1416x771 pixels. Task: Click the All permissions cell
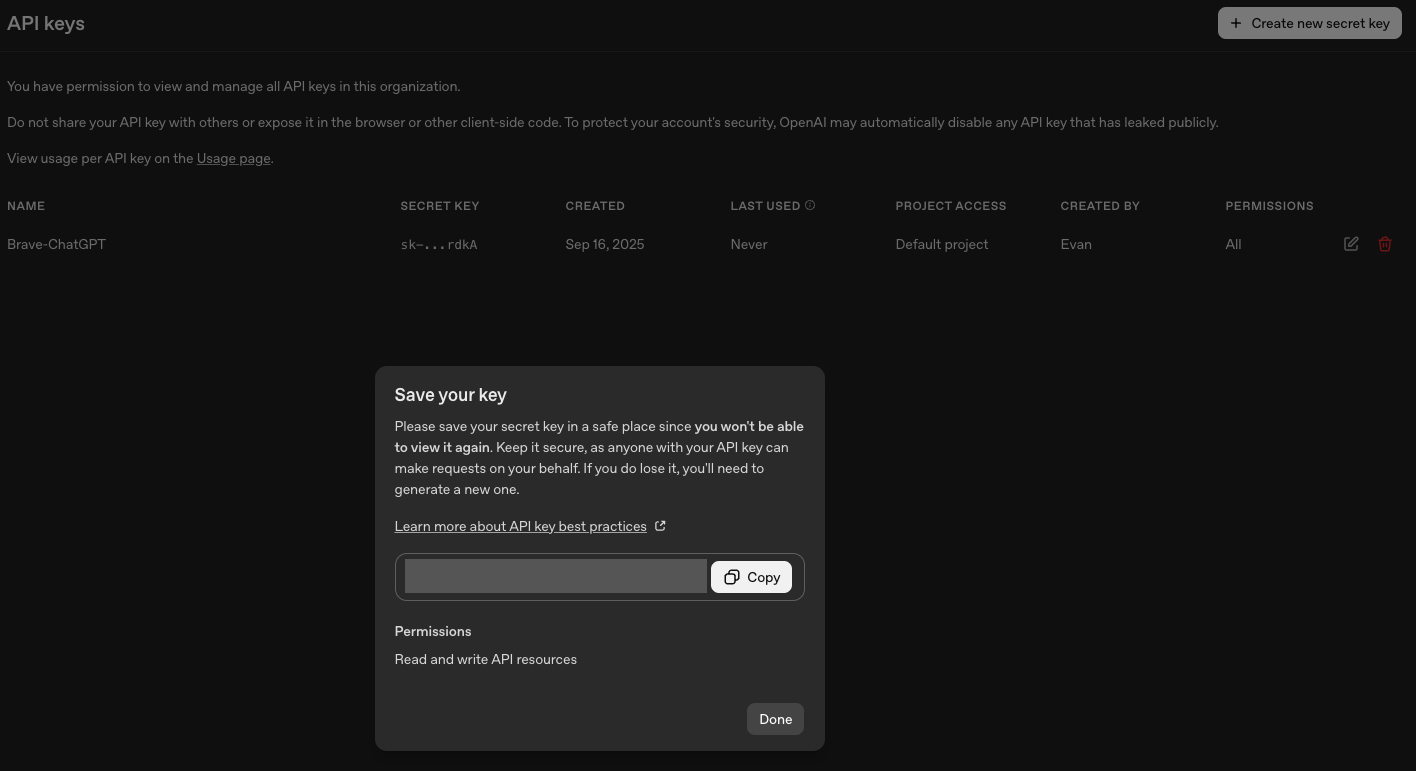[x=1233, y=244]
